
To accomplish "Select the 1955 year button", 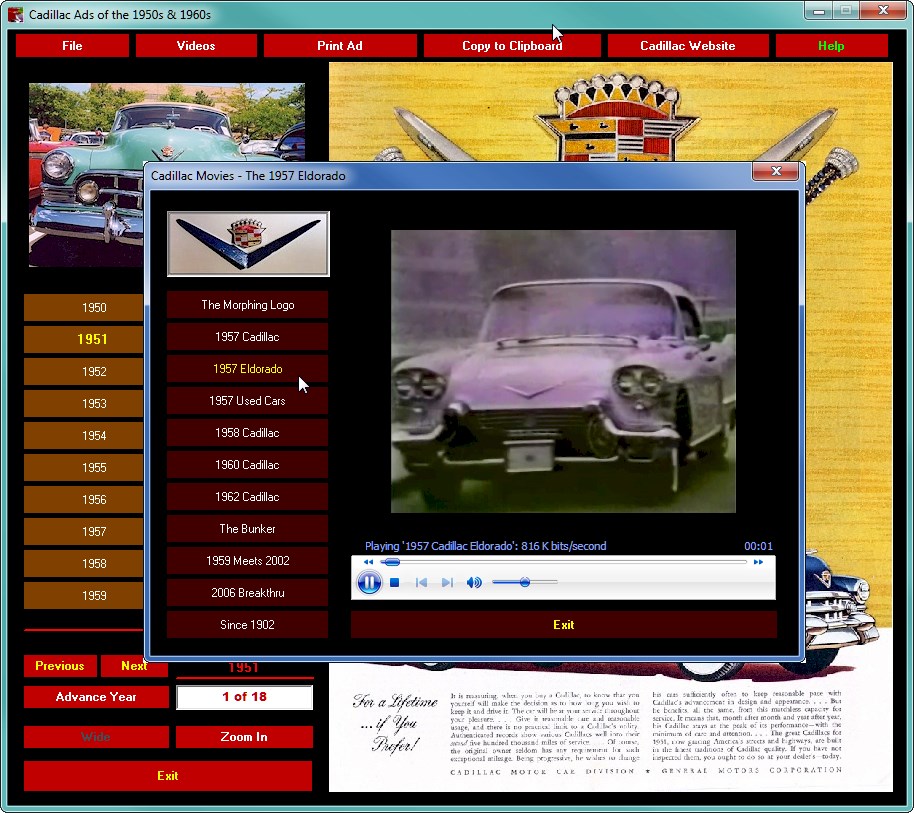I will (x=83, y=468).
